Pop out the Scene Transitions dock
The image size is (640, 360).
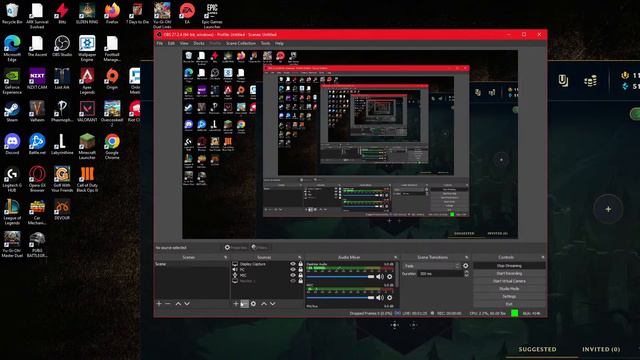467,258
